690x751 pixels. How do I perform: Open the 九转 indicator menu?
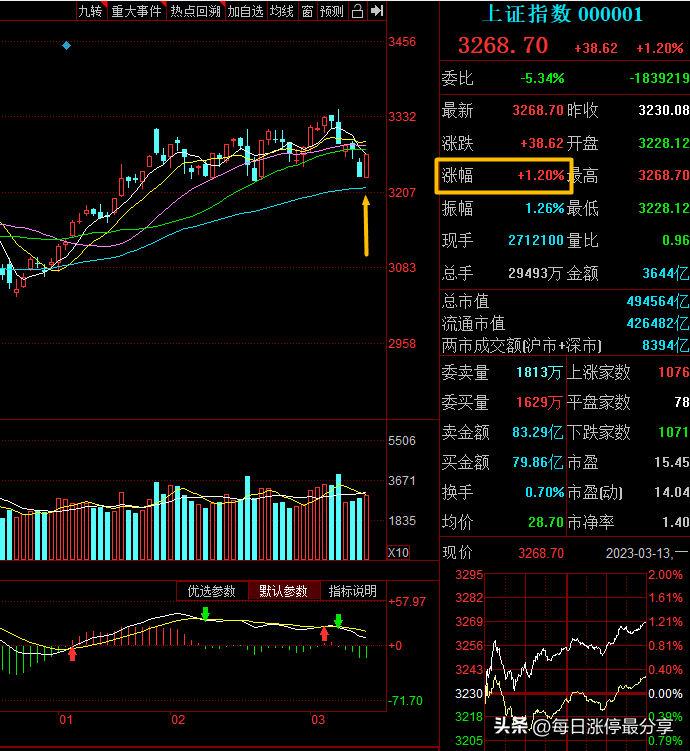coord(89,11)
